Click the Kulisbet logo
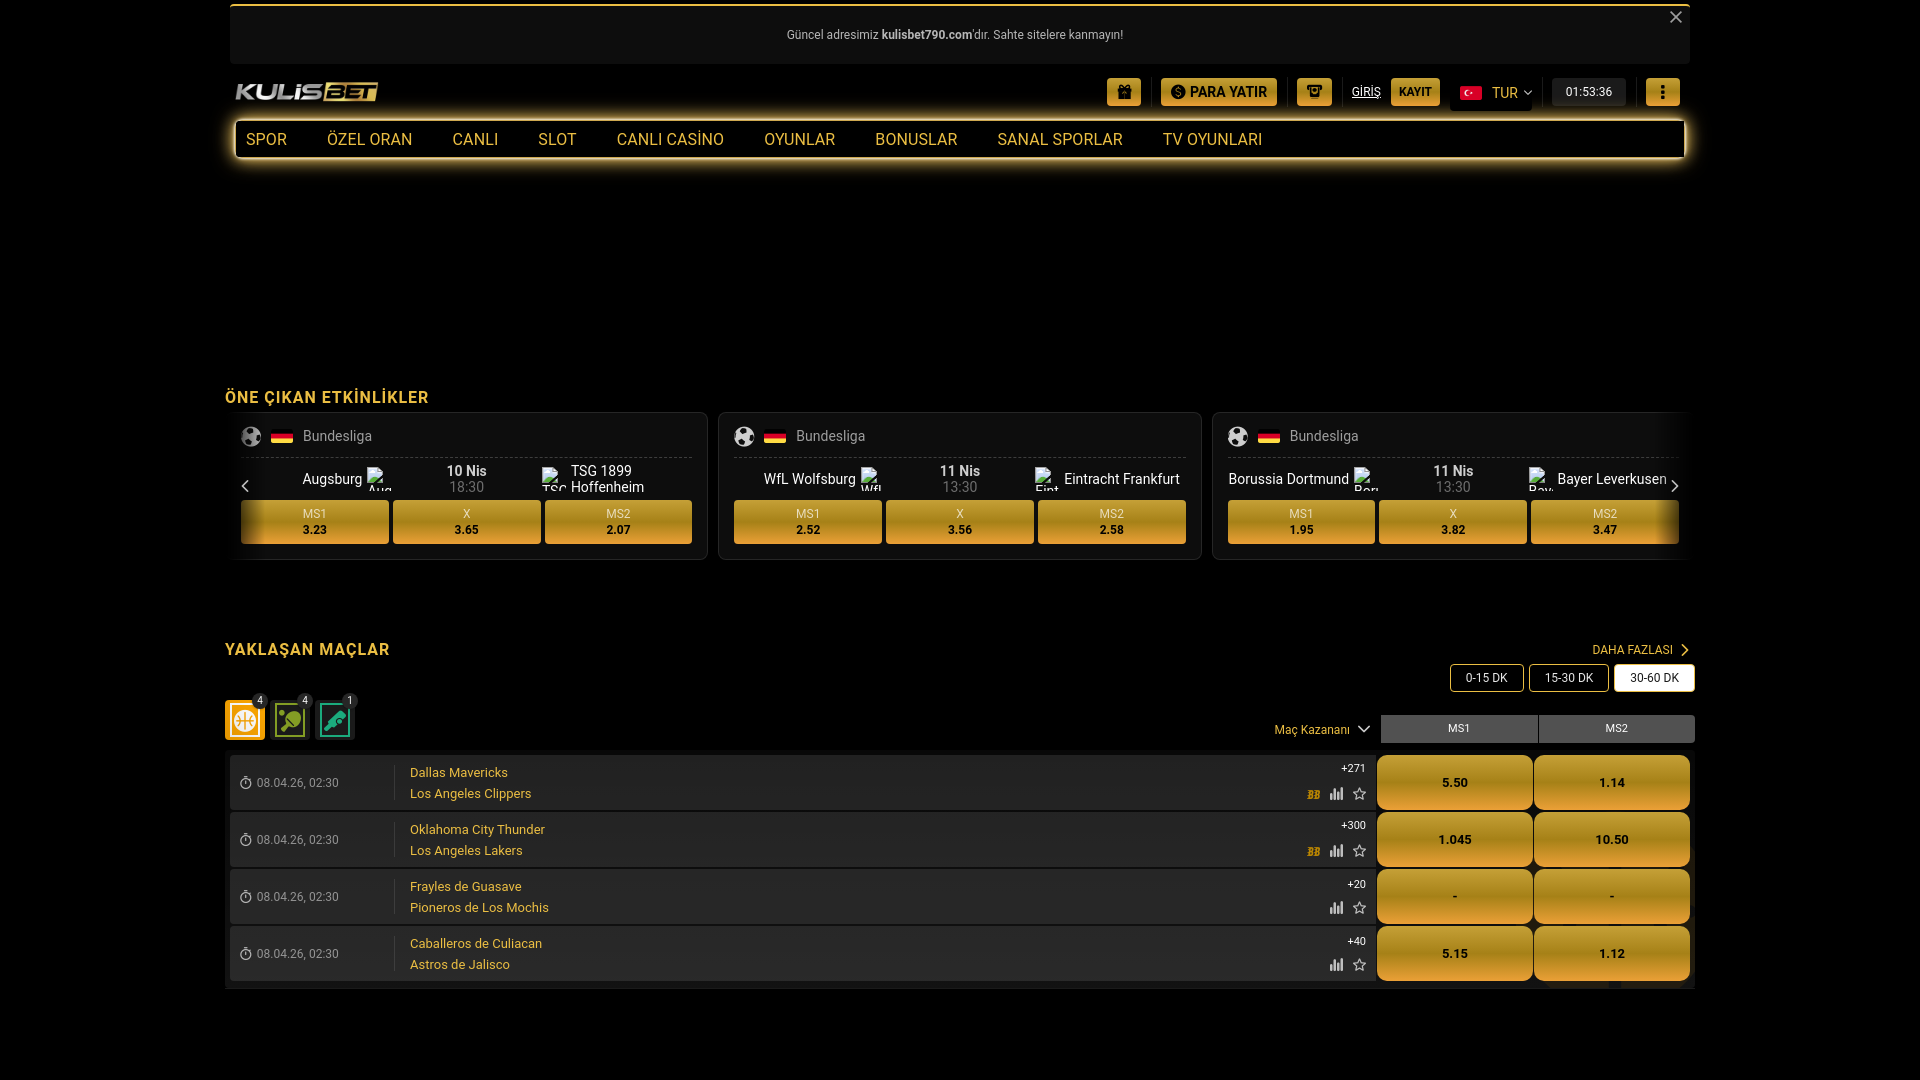Image resolution: width=1920 pixels, height=1080 pixels. coord(307,92)
